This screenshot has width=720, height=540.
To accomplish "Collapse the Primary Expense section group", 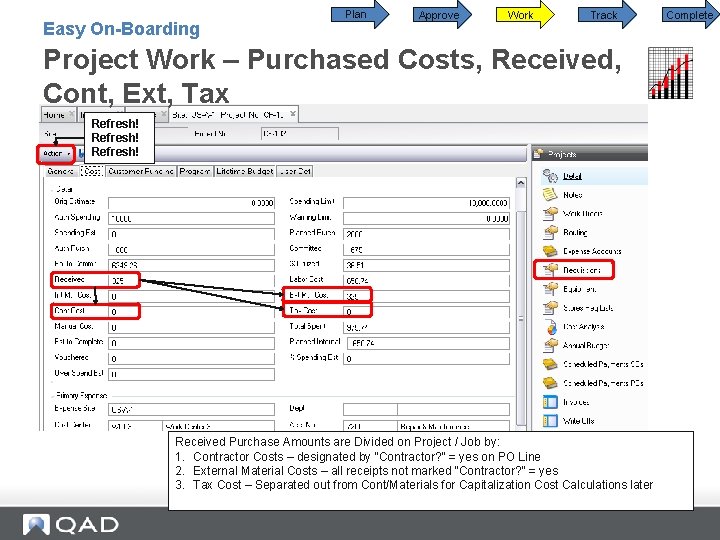I will tap(51, 395).
